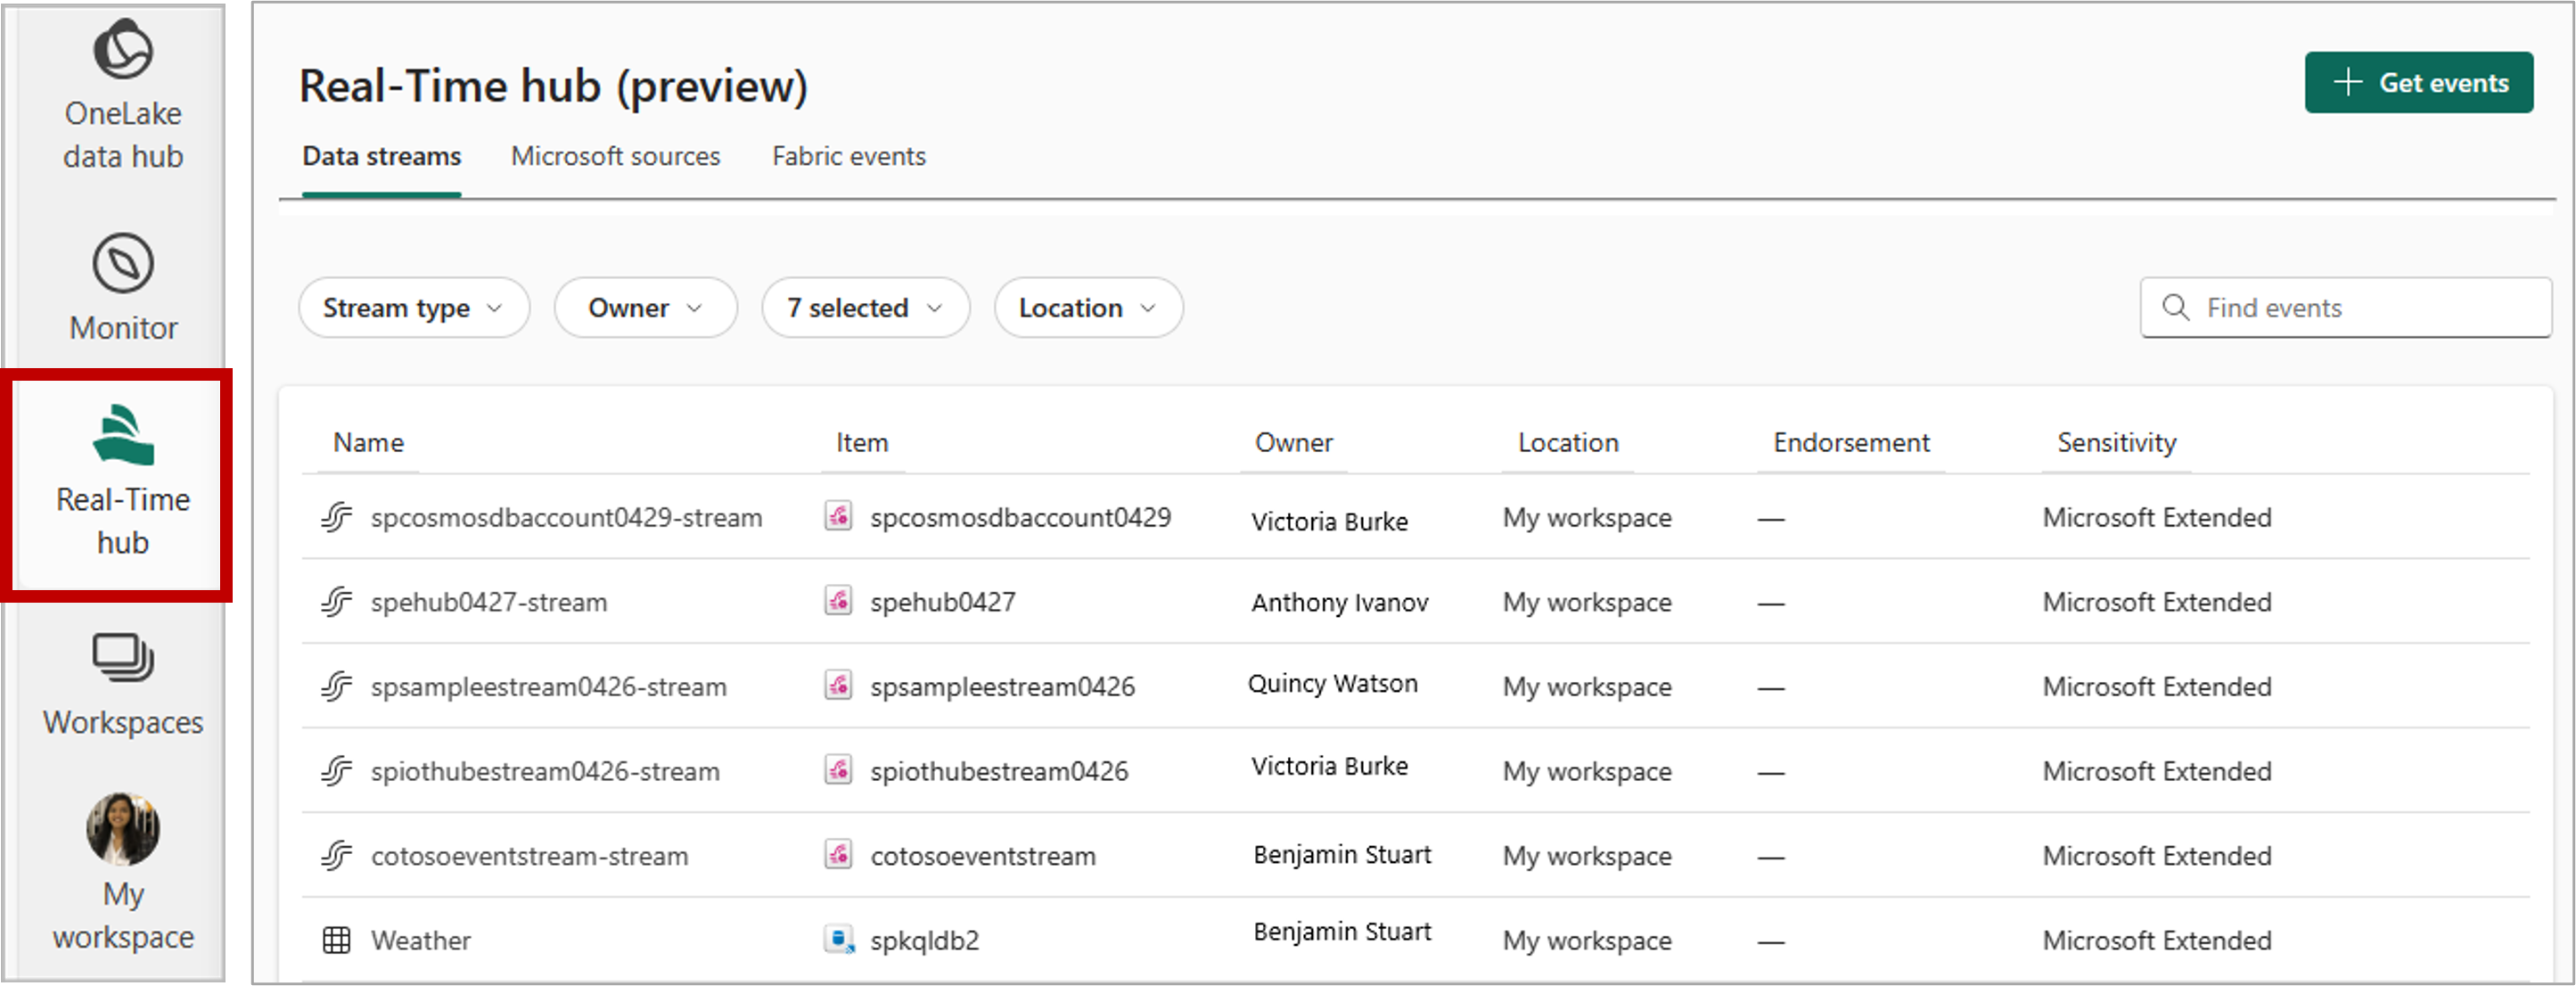
Task: Open the cotosoeventstream-stream entry
Action: pyautogui.click(x=529, y=856)
